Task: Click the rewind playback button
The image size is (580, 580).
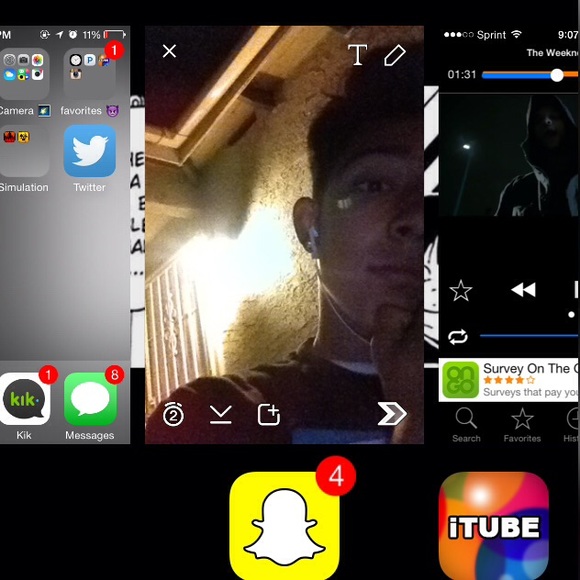Action: [523, 290]
